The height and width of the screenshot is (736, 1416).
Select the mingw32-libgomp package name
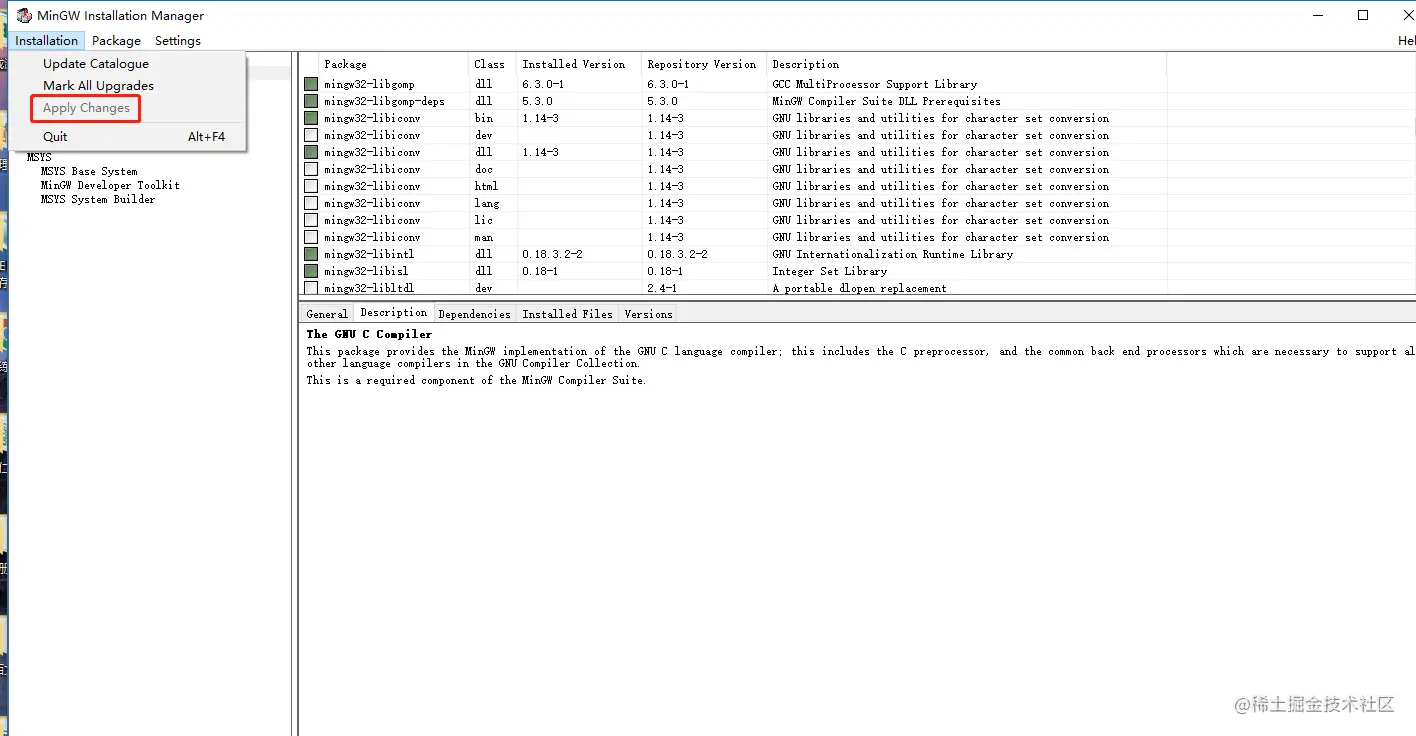[x=369, y=84]
